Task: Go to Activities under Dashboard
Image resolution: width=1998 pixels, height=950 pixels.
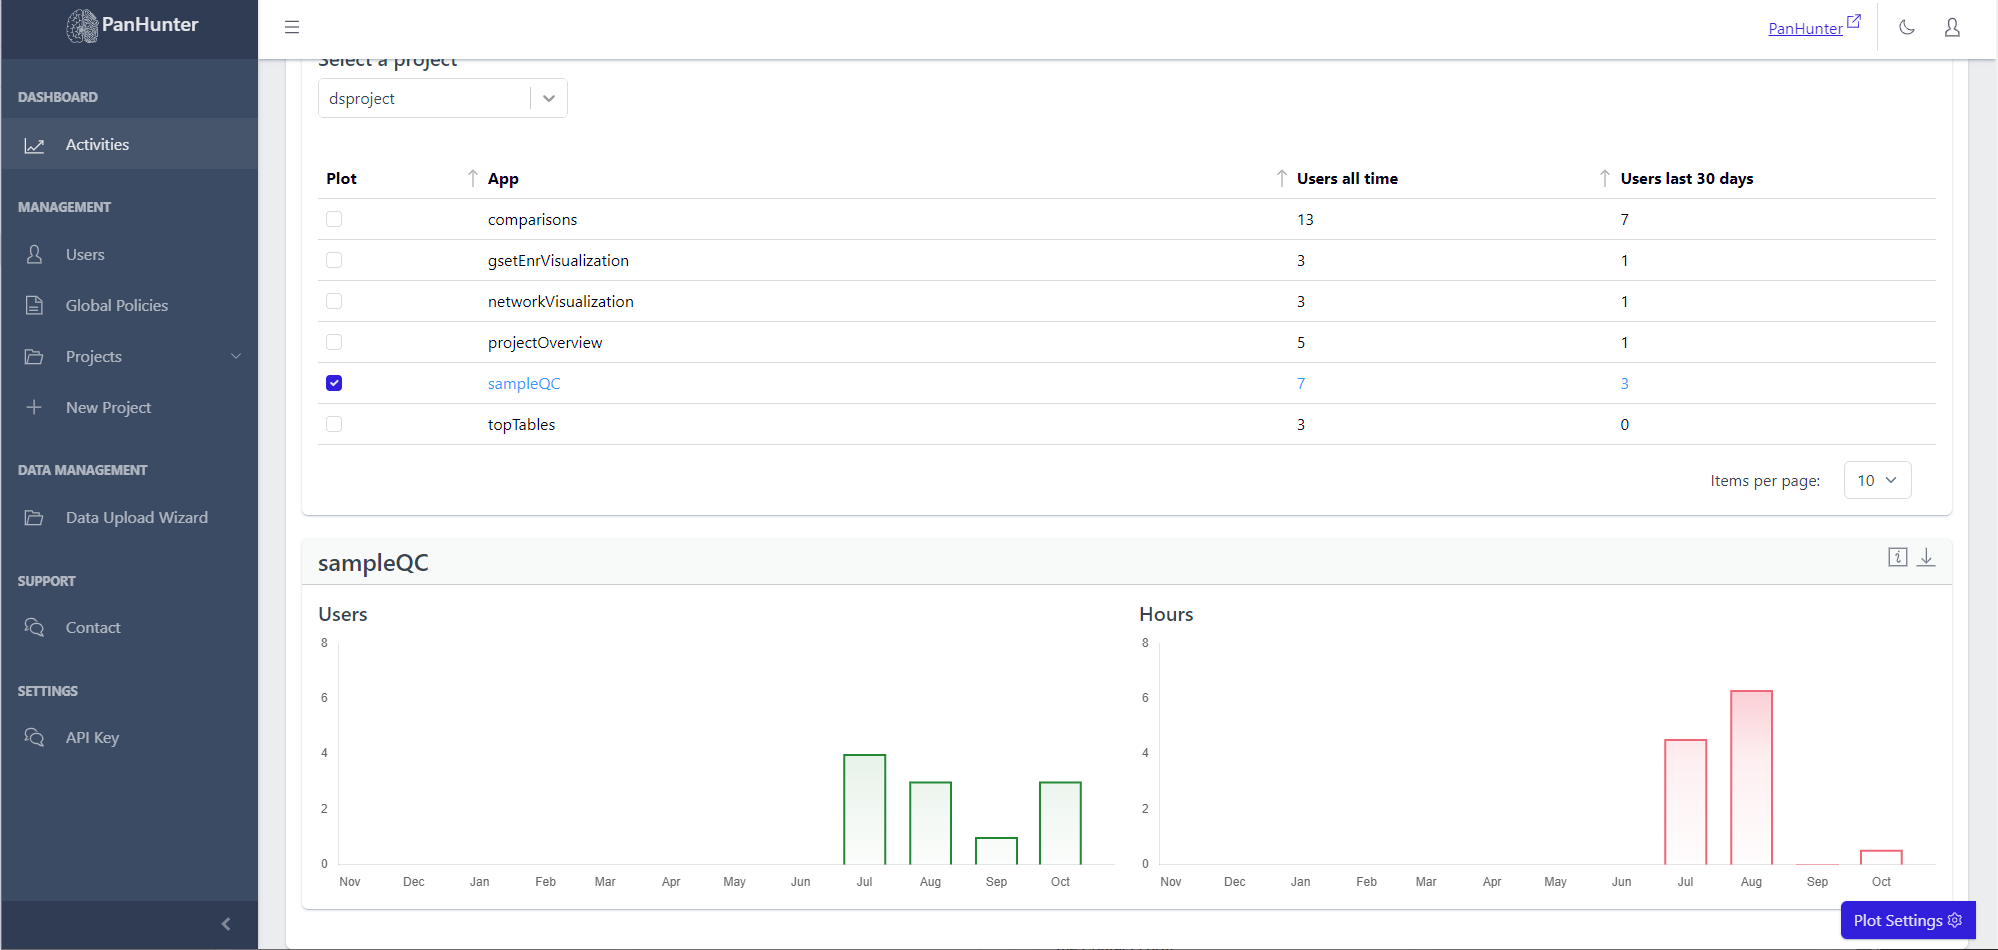Action: tap(97, 144)
